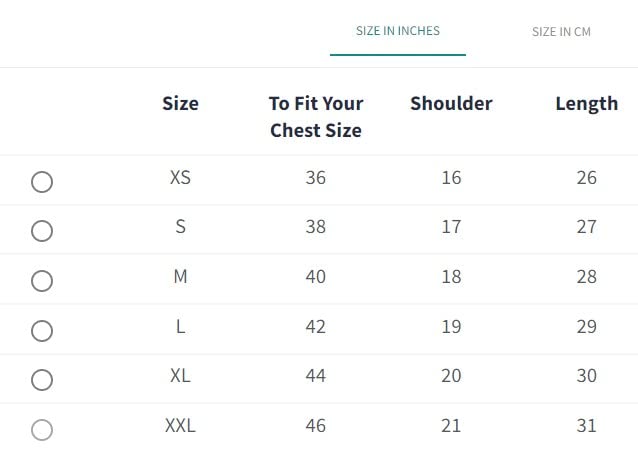Click length value 31
This screenshot has width=638, height=452.
(586, 426)
